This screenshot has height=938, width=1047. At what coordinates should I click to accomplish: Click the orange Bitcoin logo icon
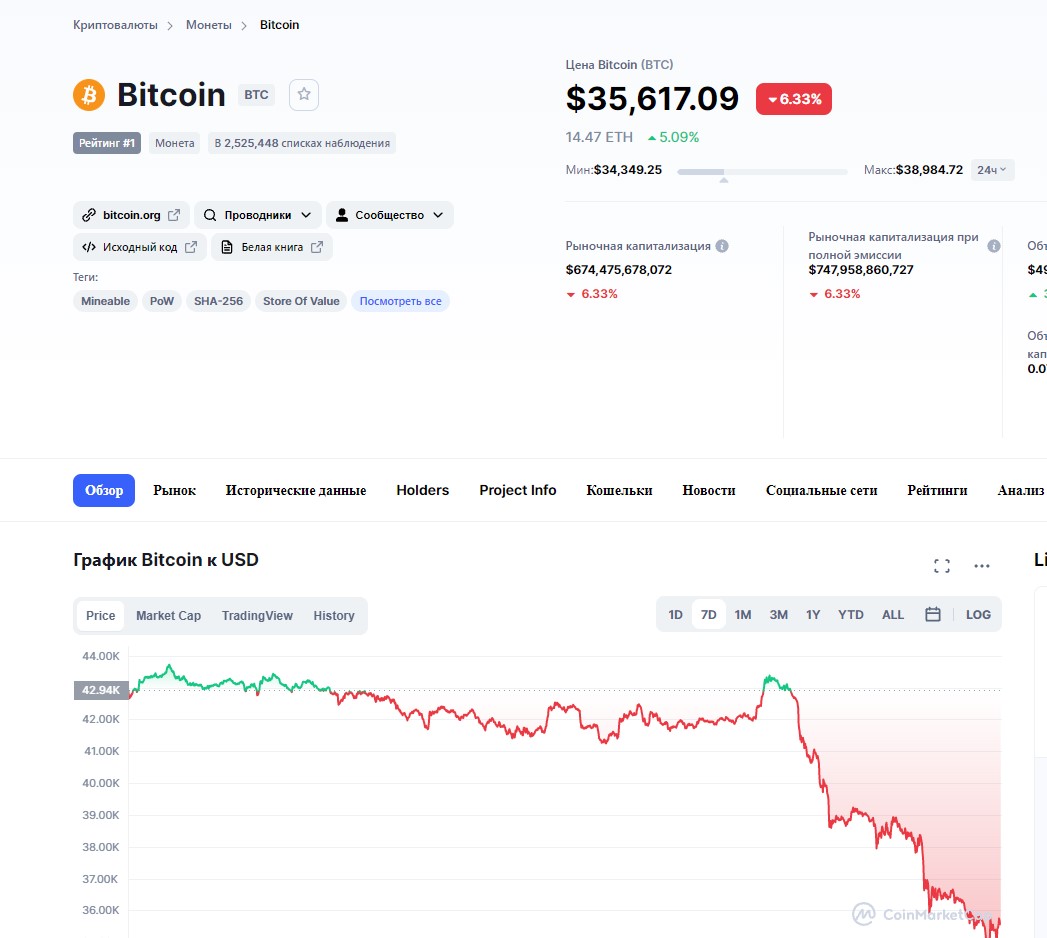89,95
